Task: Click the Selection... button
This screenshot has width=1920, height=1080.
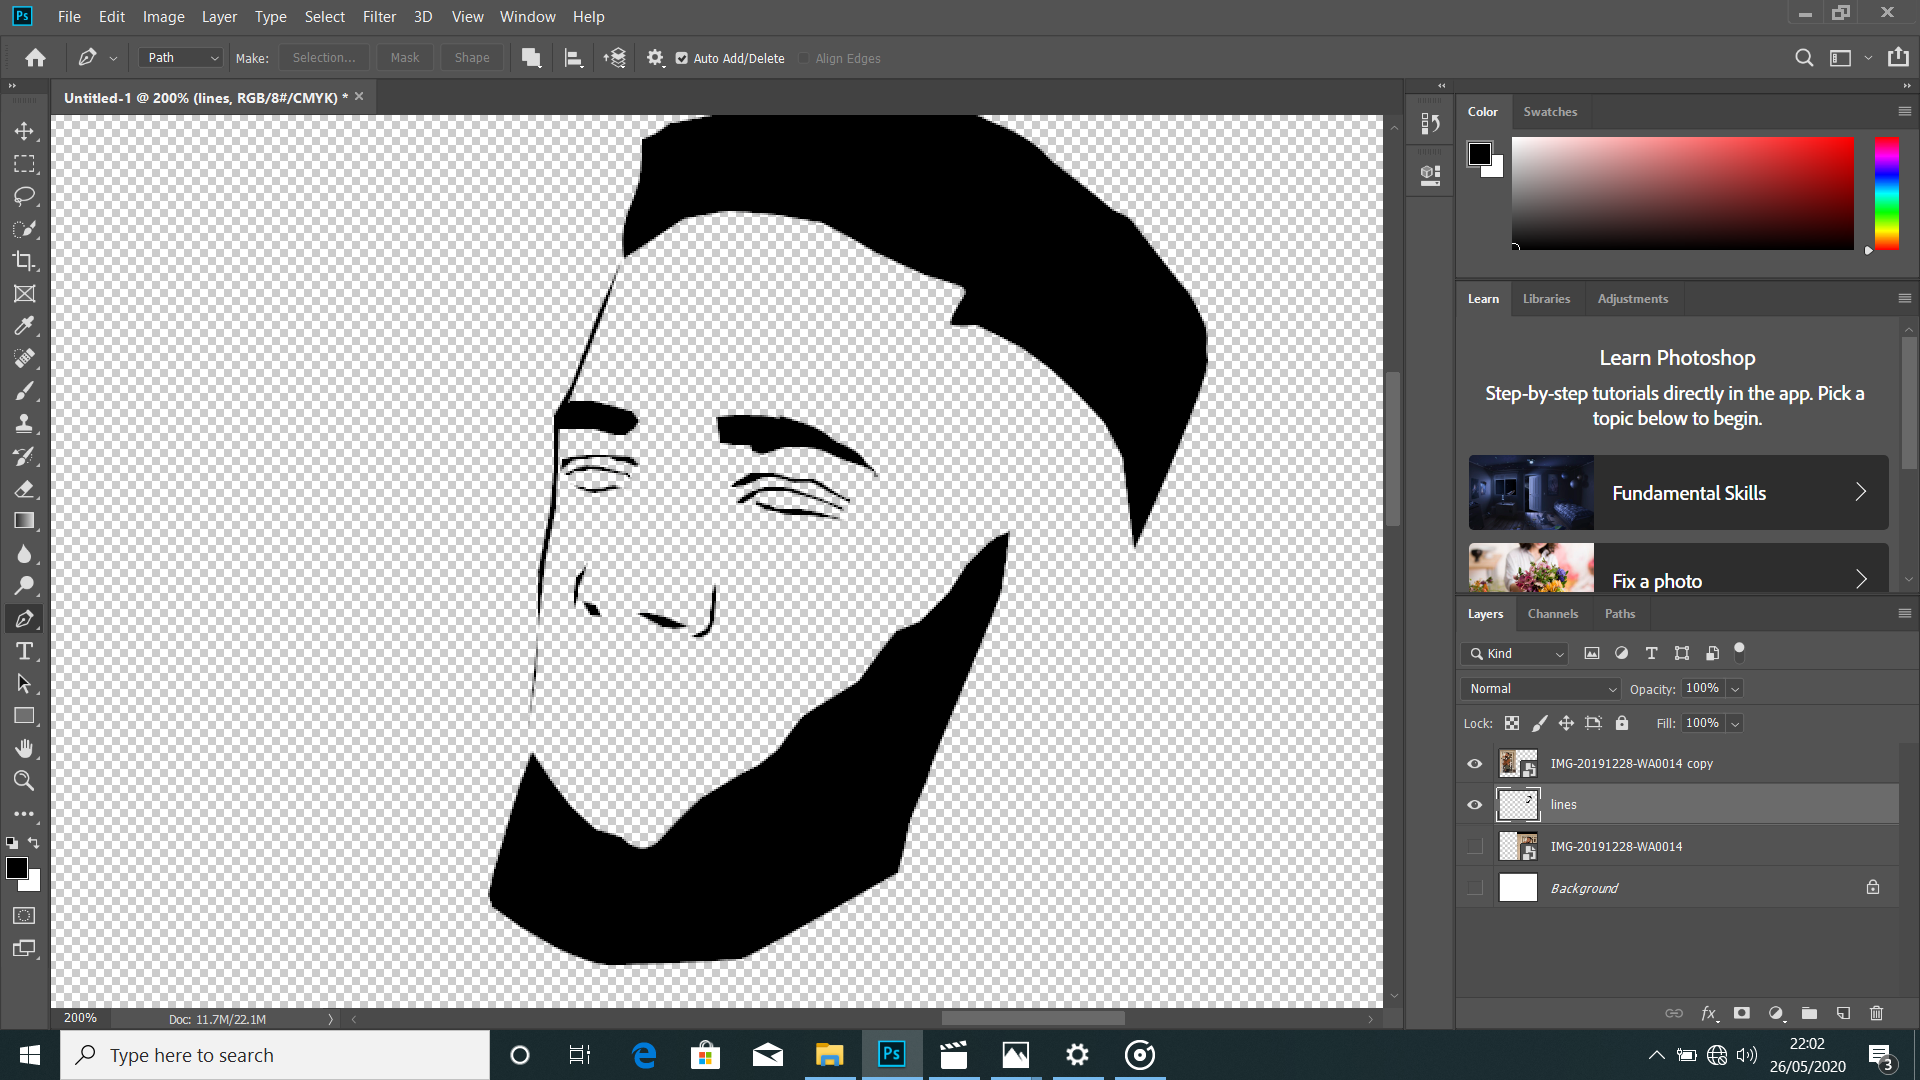Action: 323,58
